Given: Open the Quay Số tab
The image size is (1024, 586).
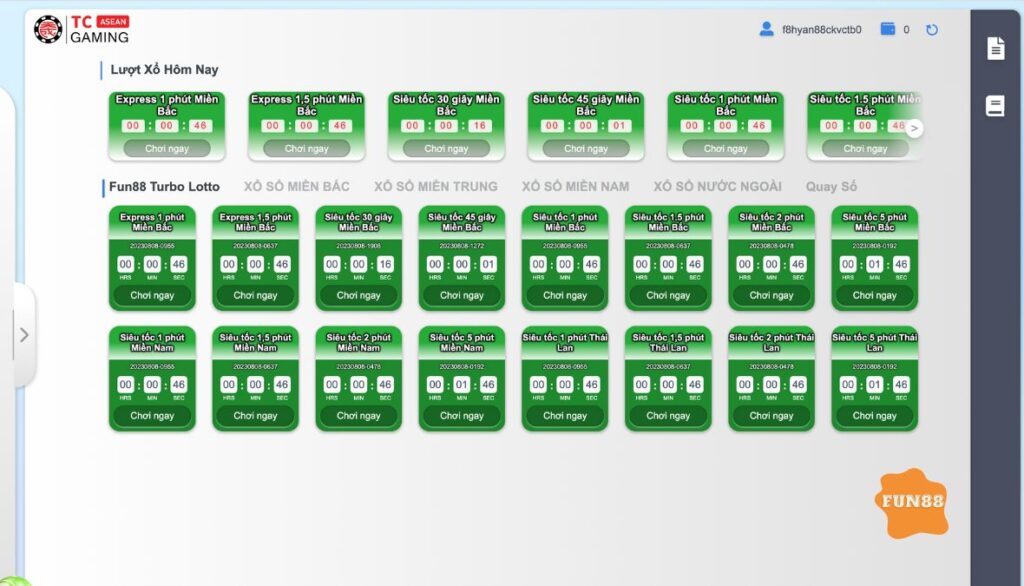Looking at the screenshot, I should [x=831, y=187].
